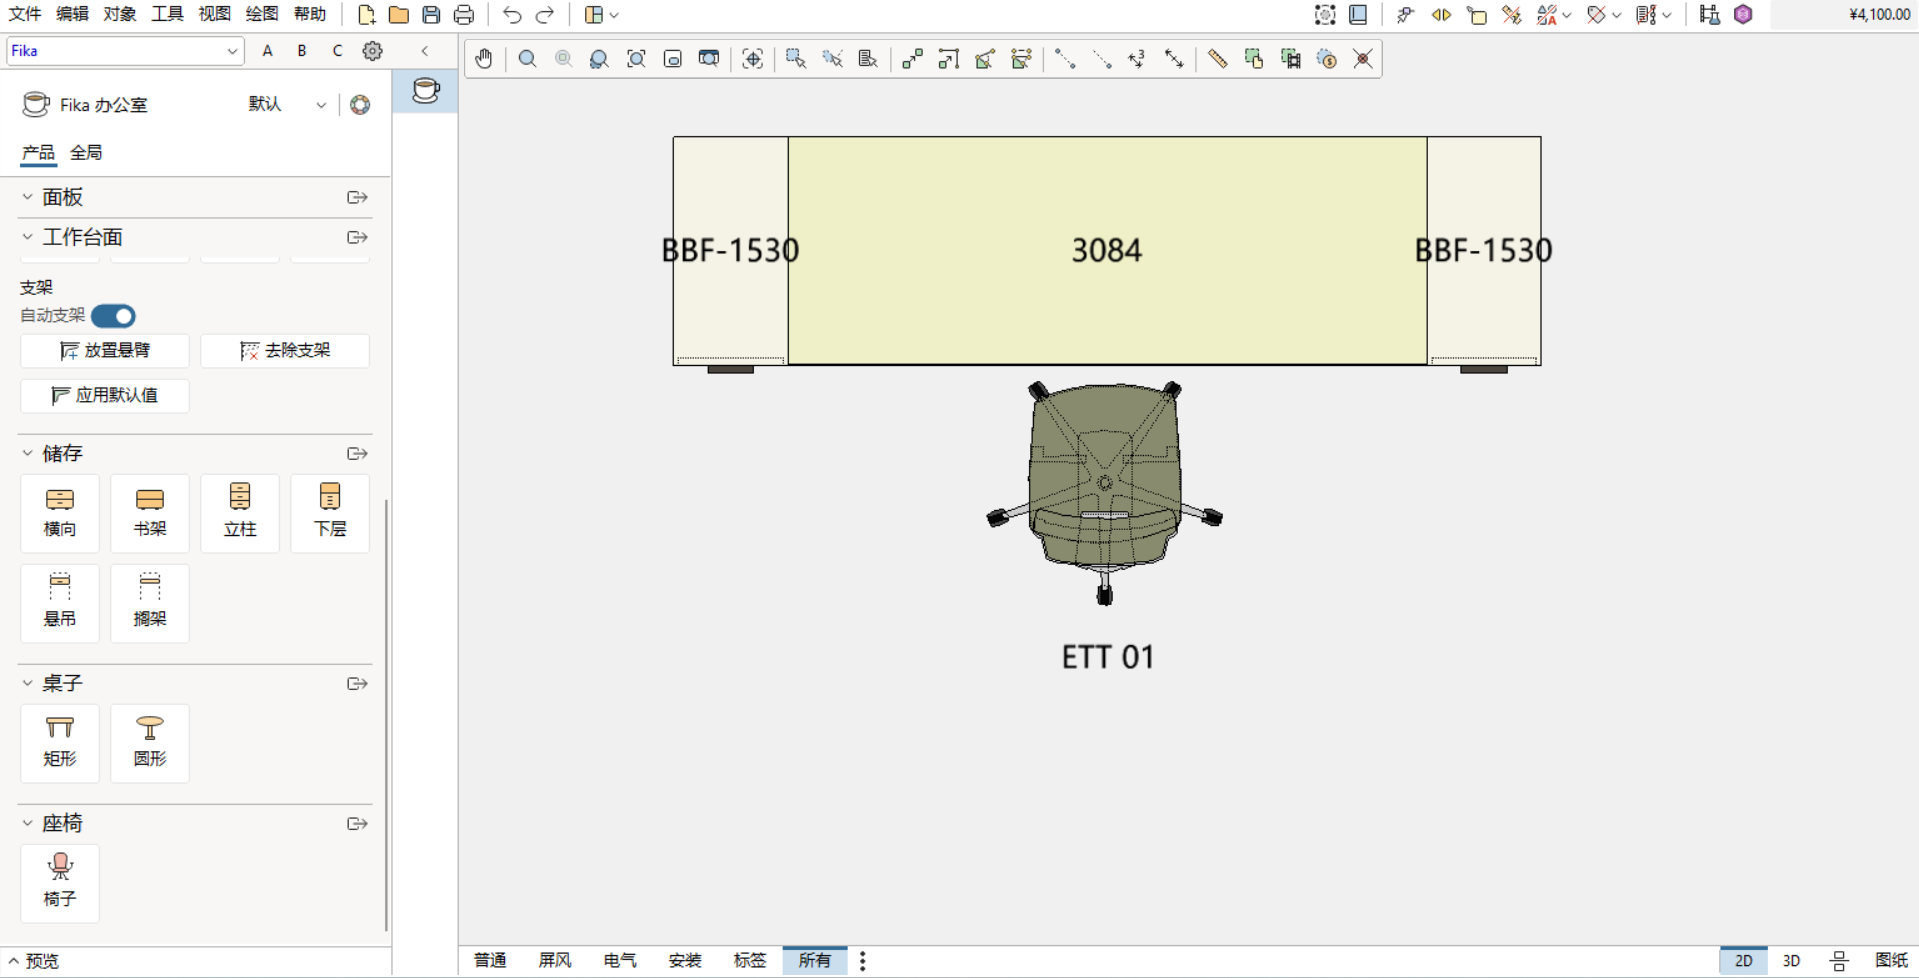Click the zoom extents icon
Screen dimensions: 1919x978
click(x=636, y=59)
